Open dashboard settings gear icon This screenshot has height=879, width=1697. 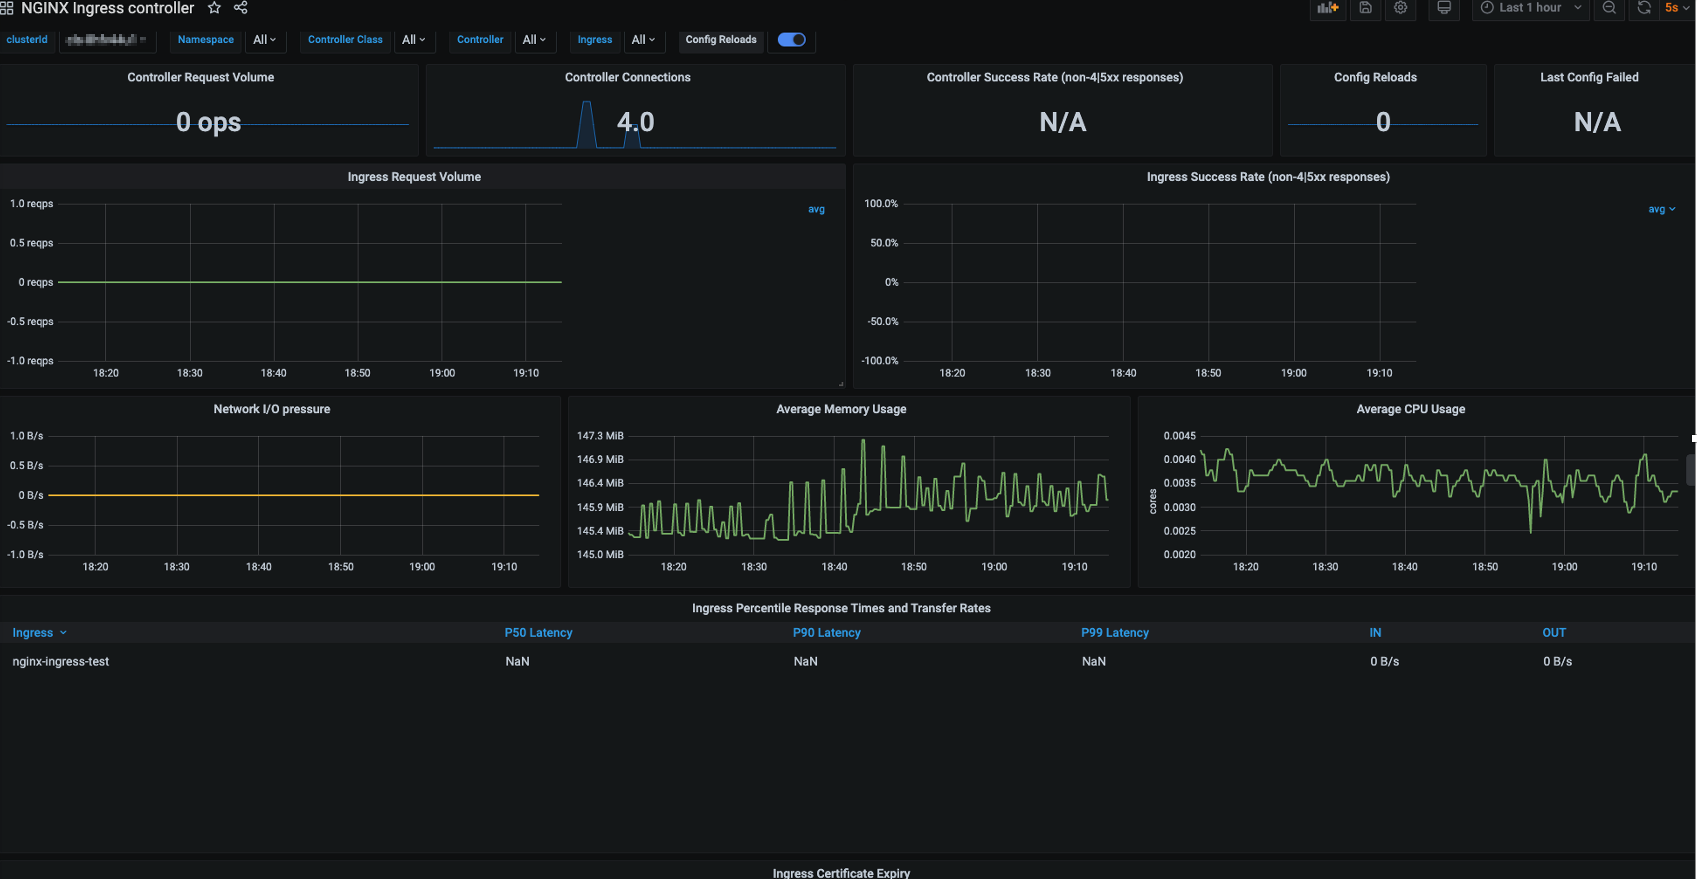coord(1401,8)
